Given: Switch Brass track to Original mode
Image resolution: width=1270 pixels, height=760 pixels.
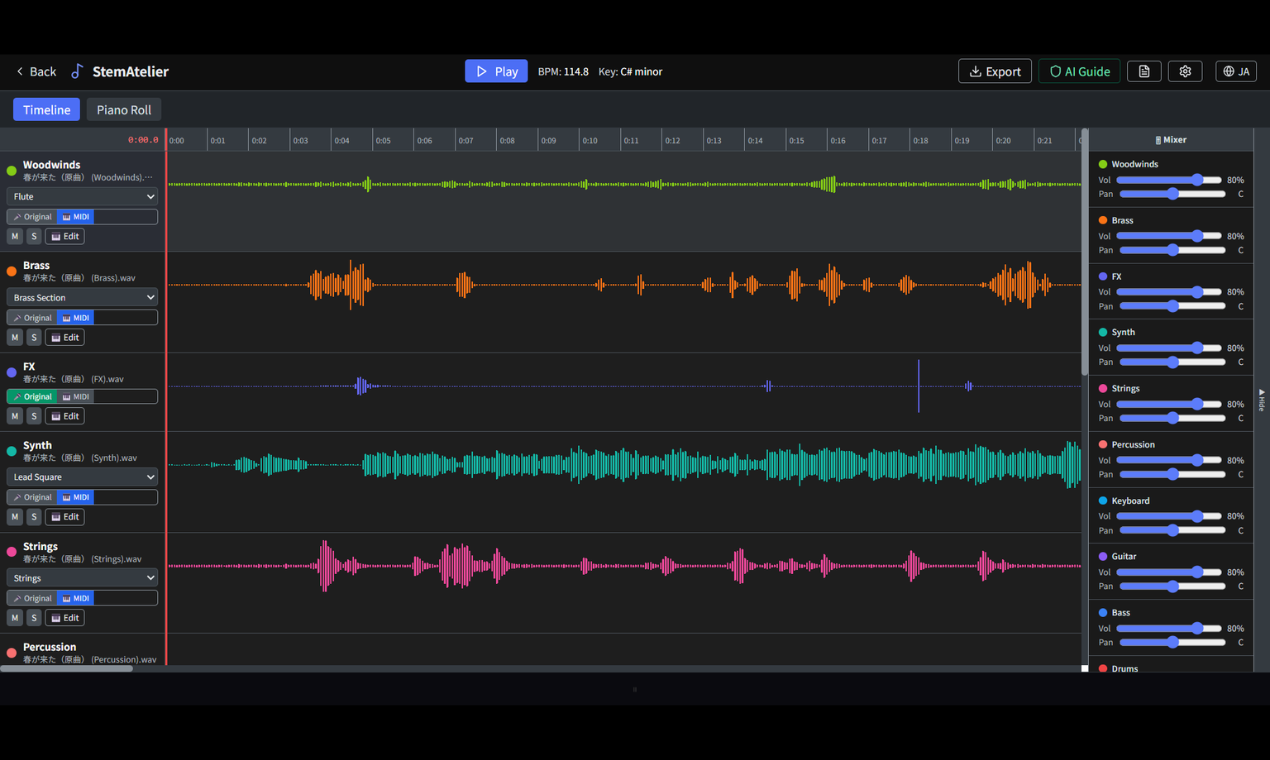Looking at the screenshot, I should [x=32, y=318].
